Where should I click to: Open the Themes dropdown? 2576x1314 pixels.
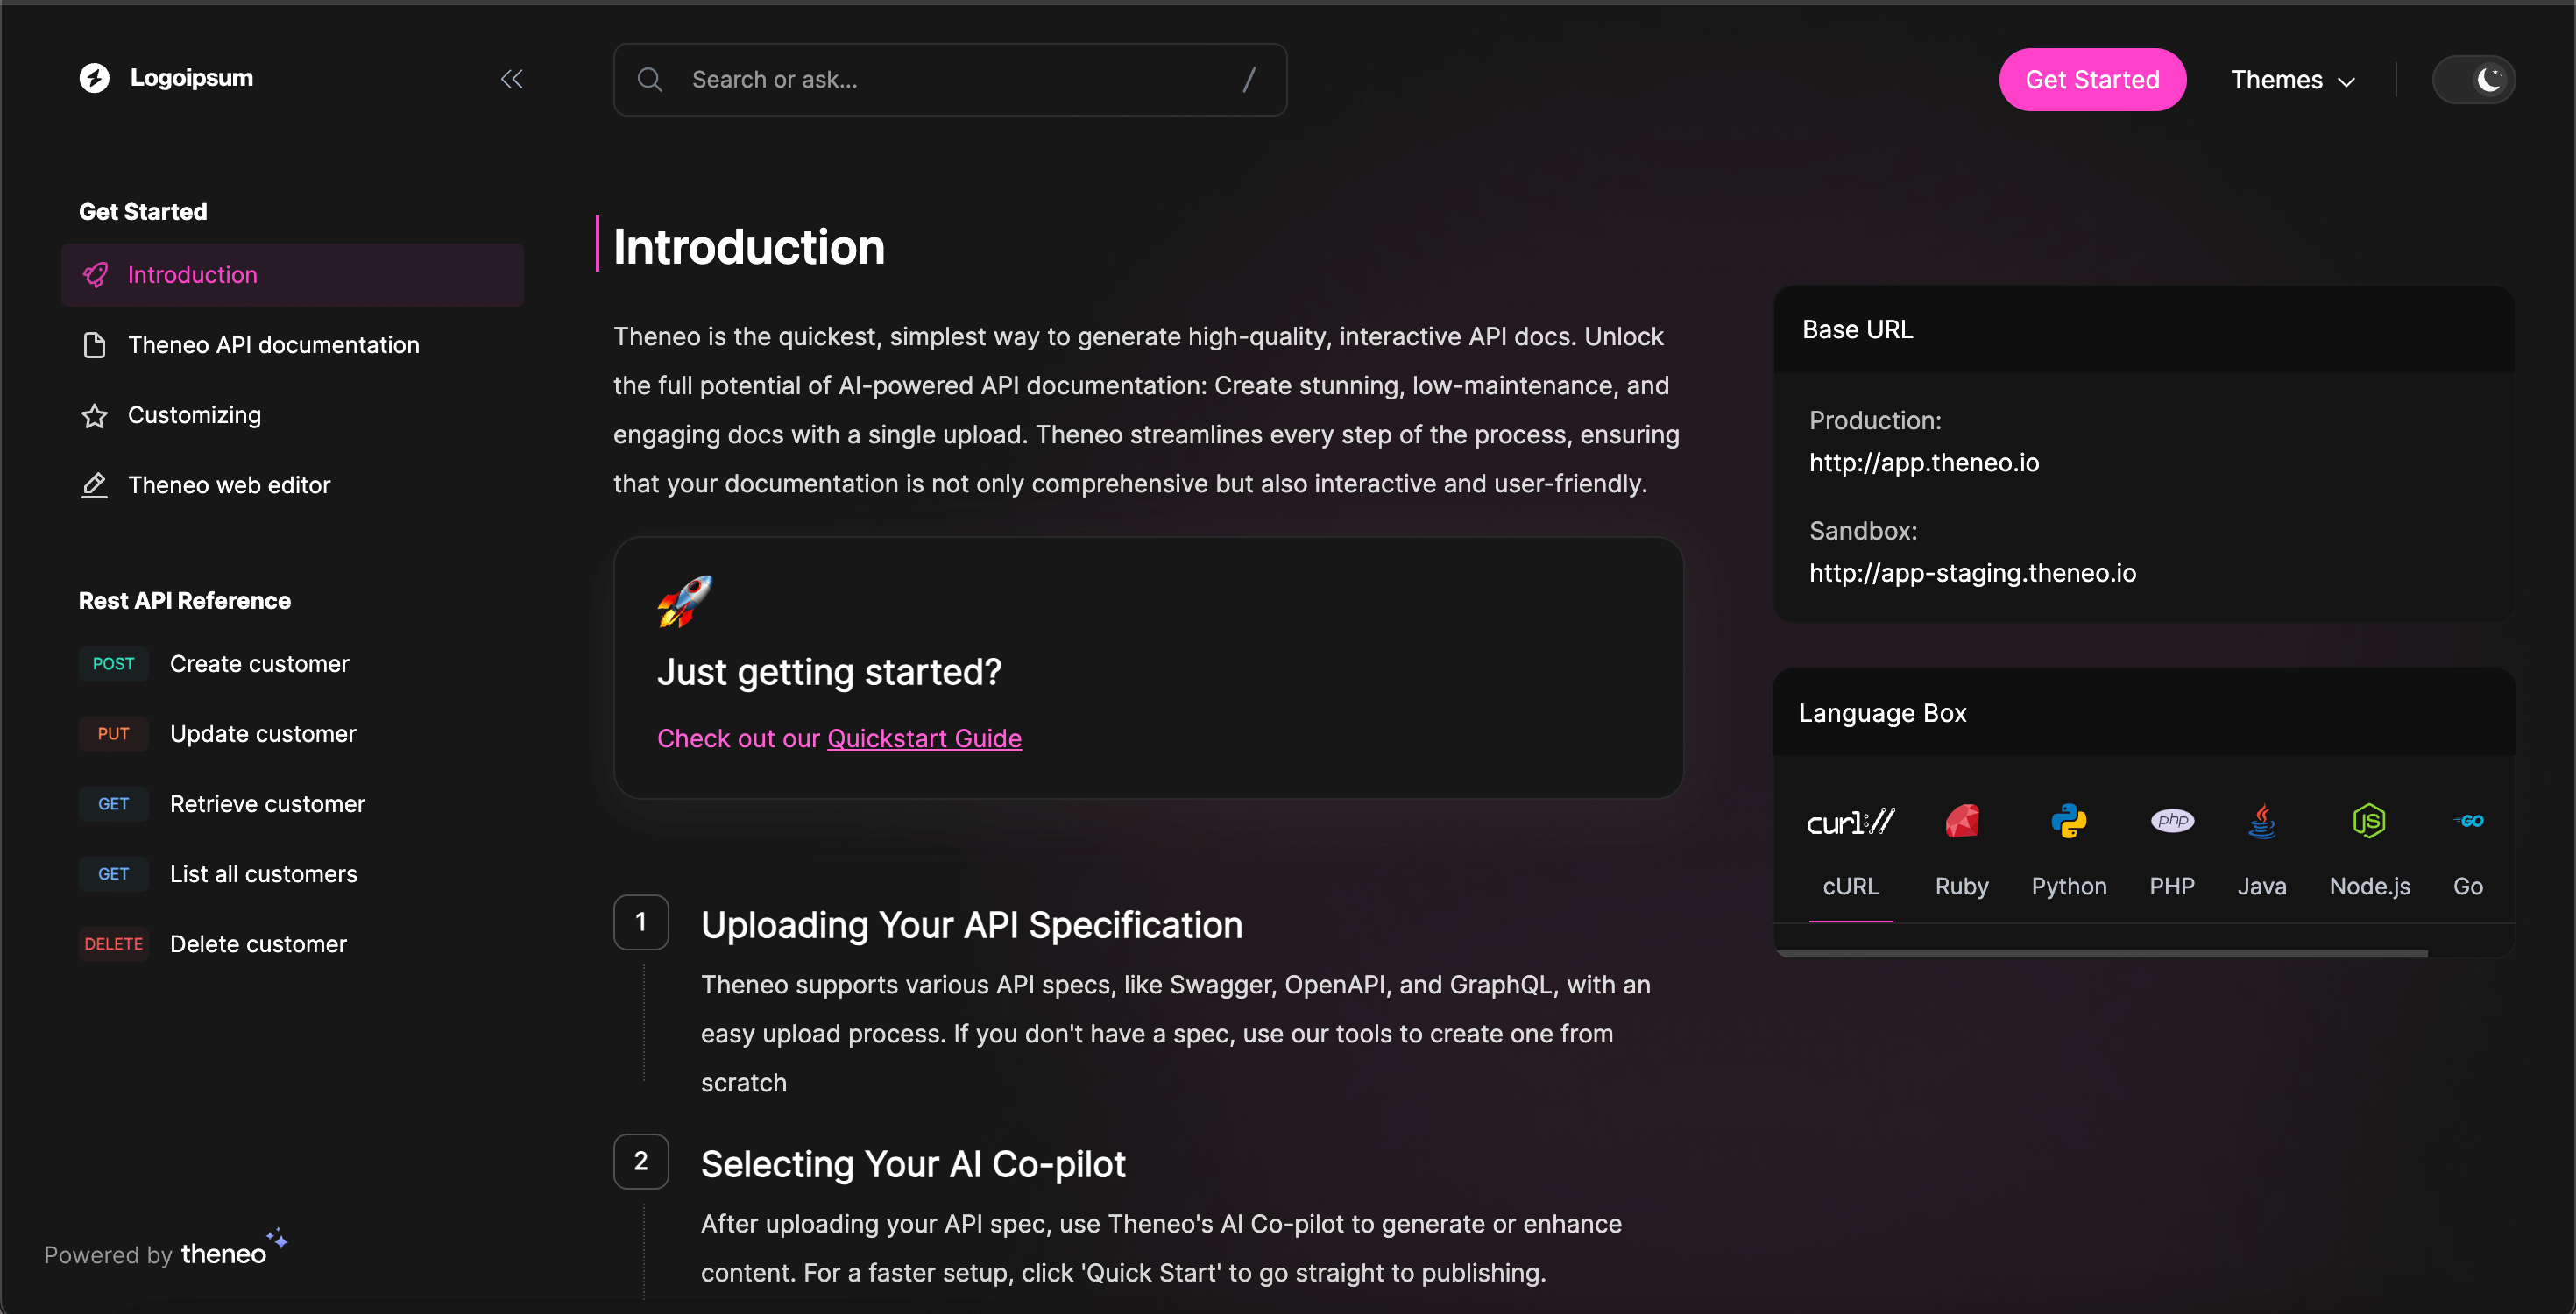pyautogui.click(x=2292, y=80)
